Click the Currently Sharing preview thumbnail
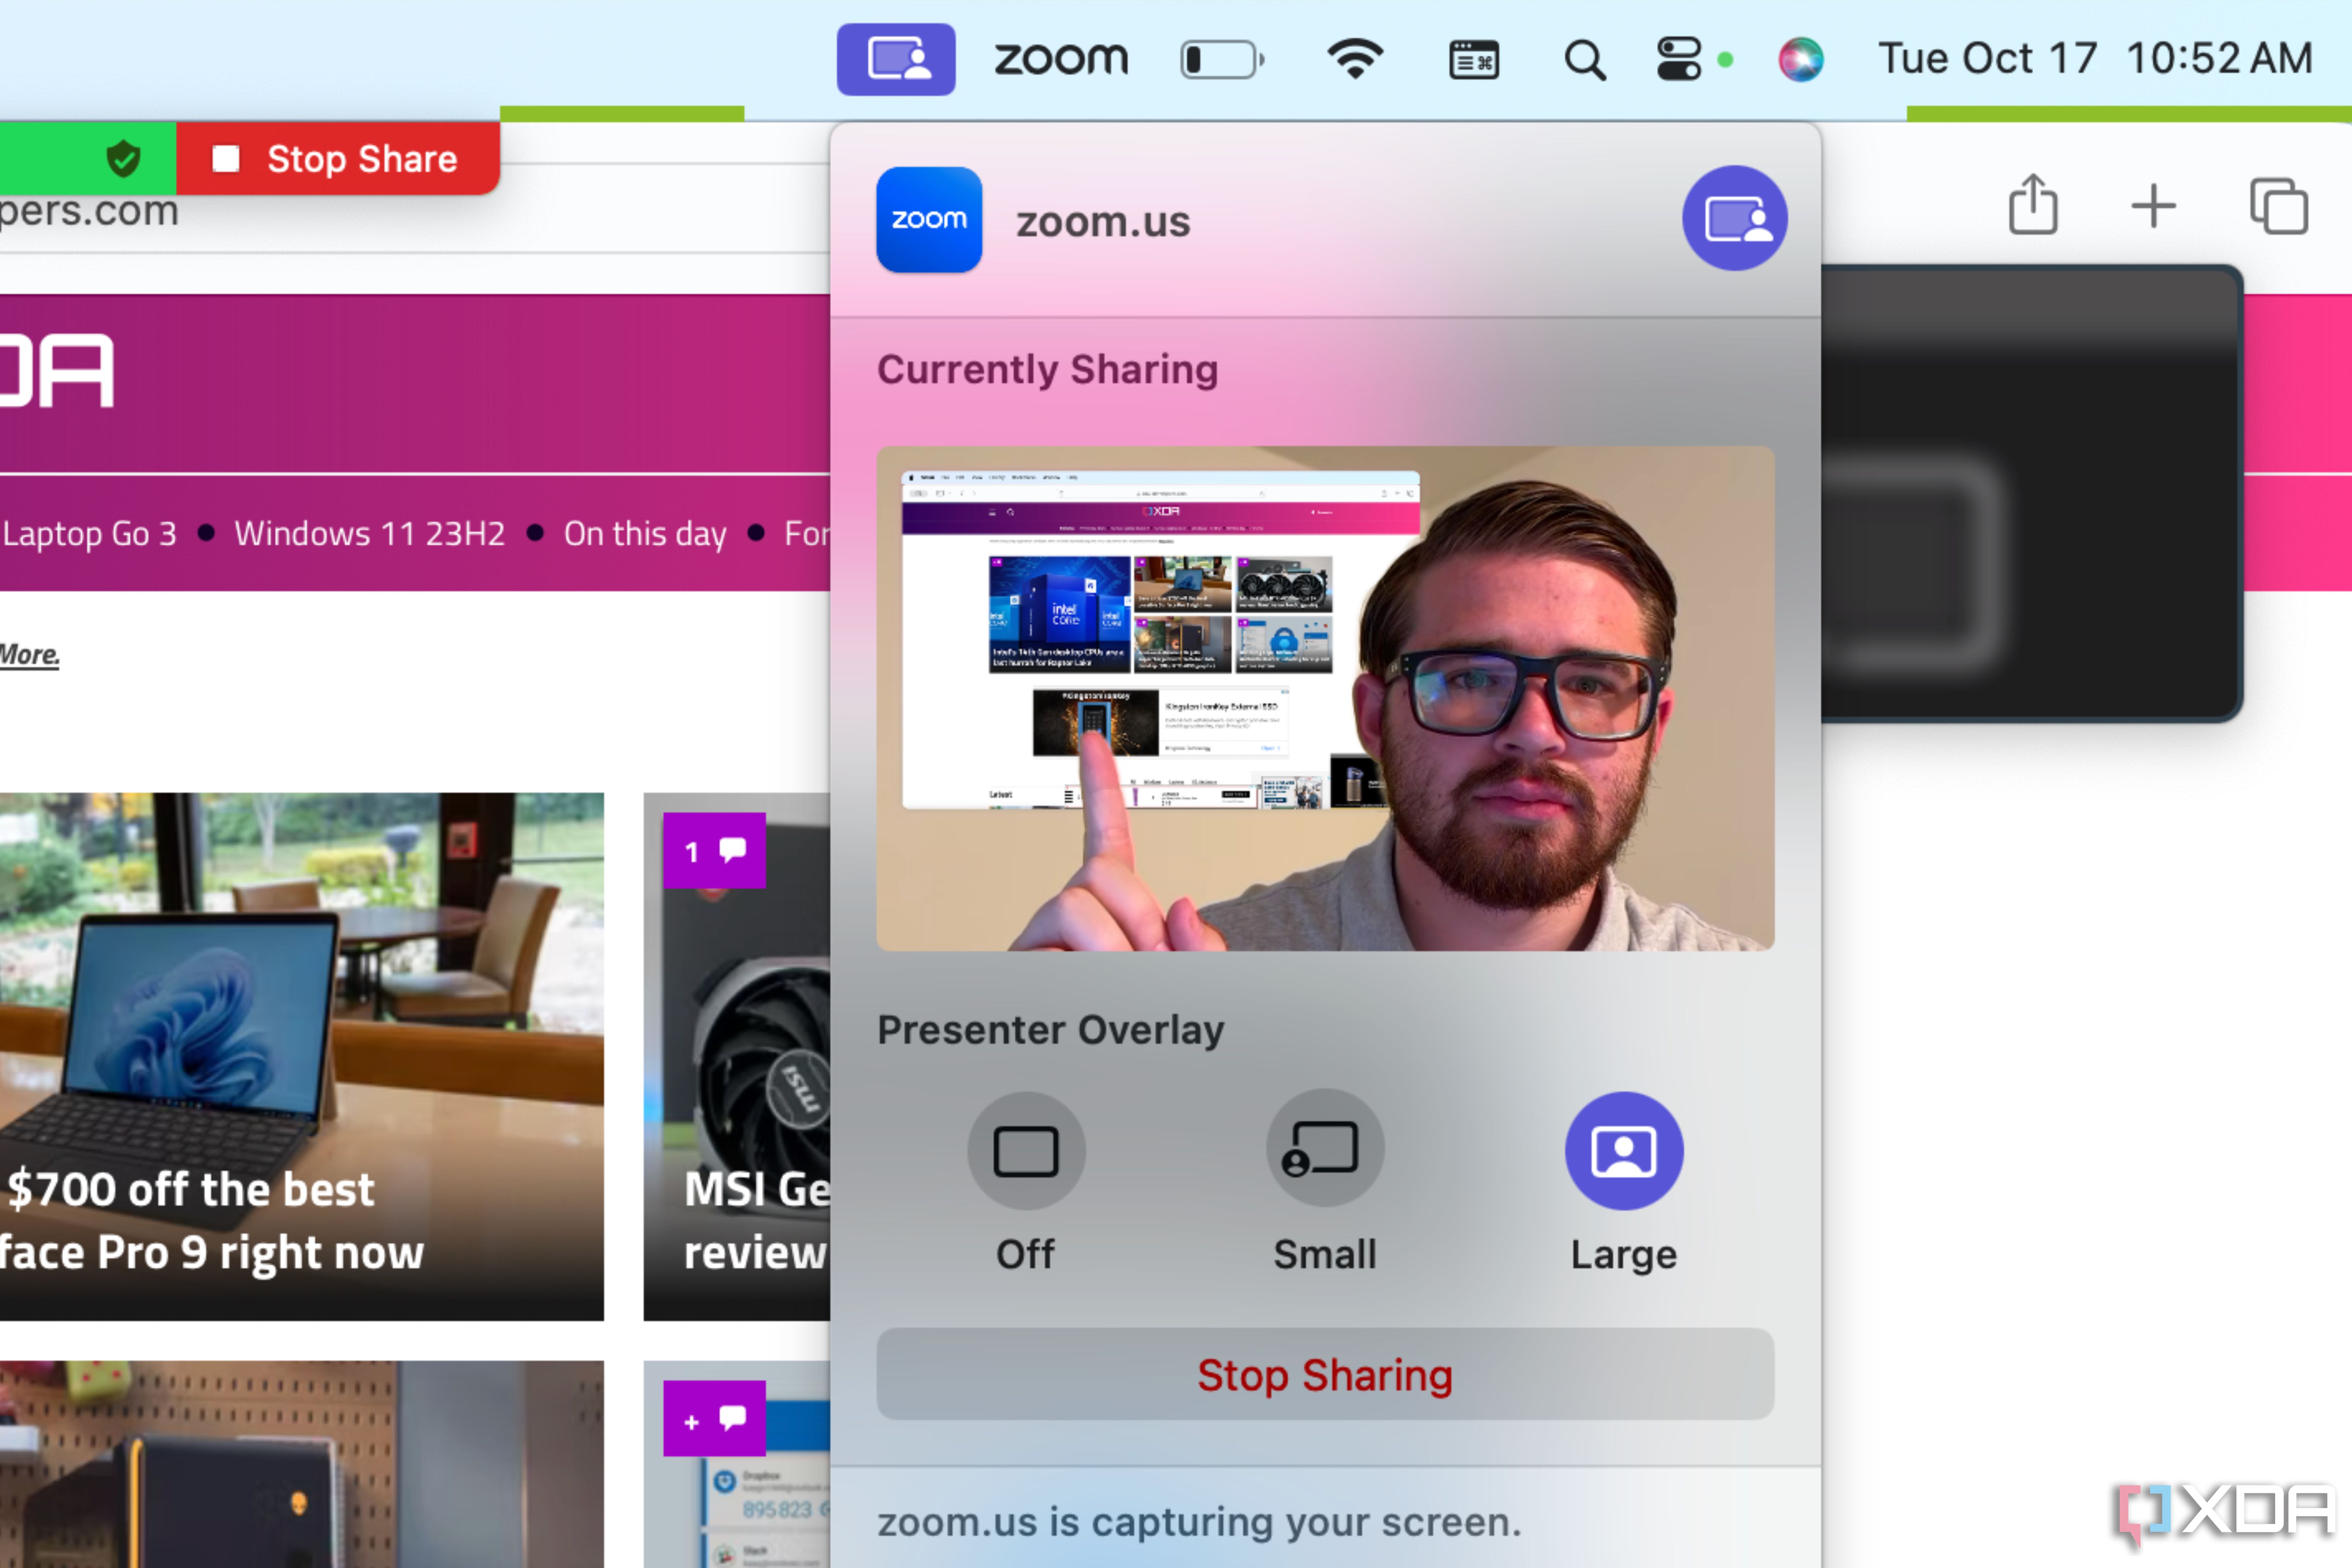This screenshot has width=2352, height=1568. click(x=1325, y=698)
